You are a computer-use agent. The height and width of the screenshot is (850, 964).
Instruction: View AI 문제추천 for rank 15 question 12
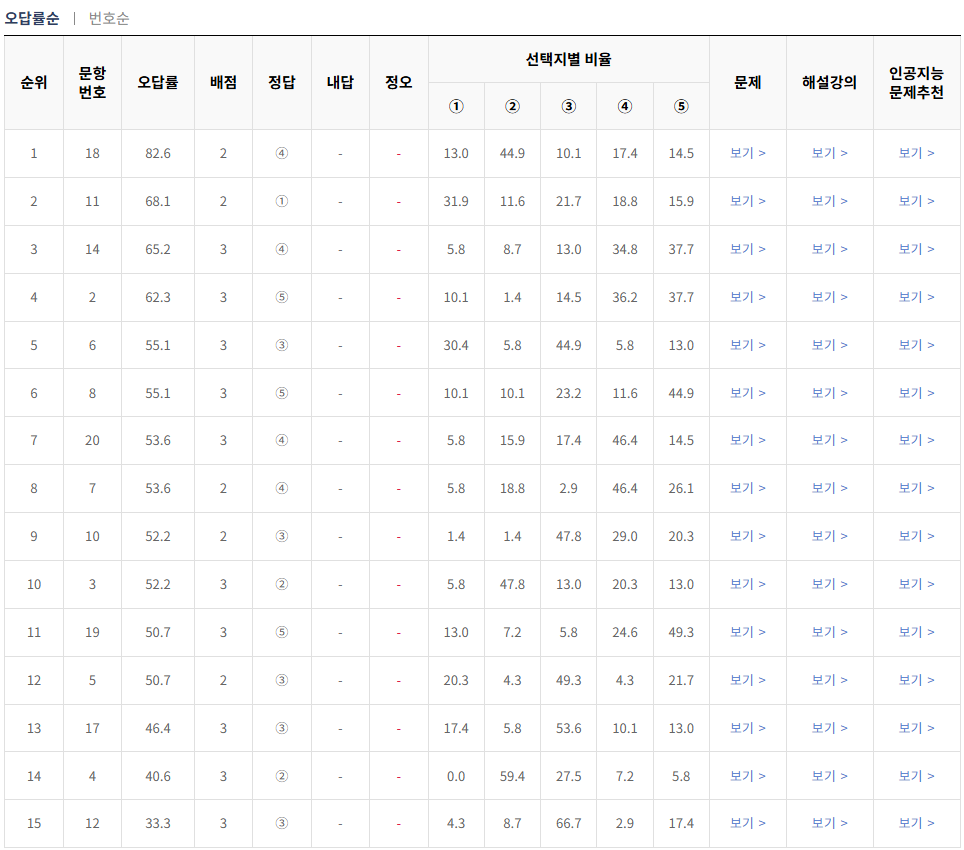tap(916, 823)
